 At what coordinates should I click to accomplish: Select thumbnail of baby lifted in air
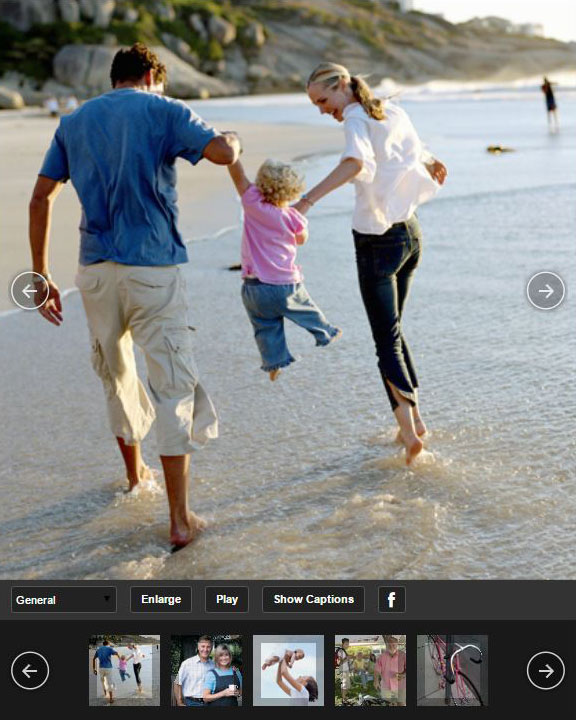coord(288,670)
